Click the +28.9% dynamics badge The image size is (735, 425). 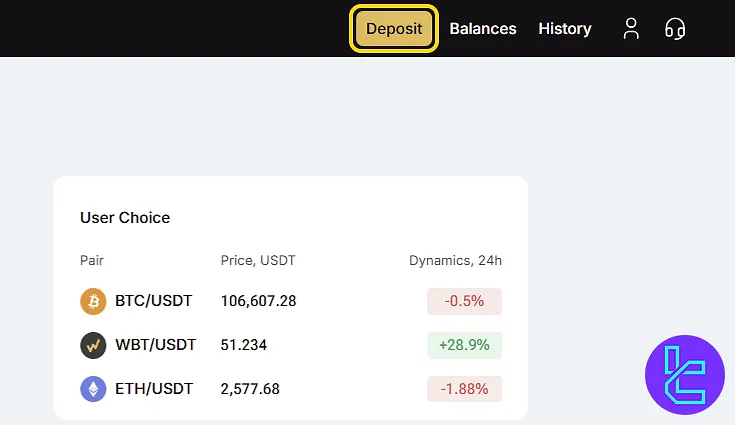pos(464,345)
